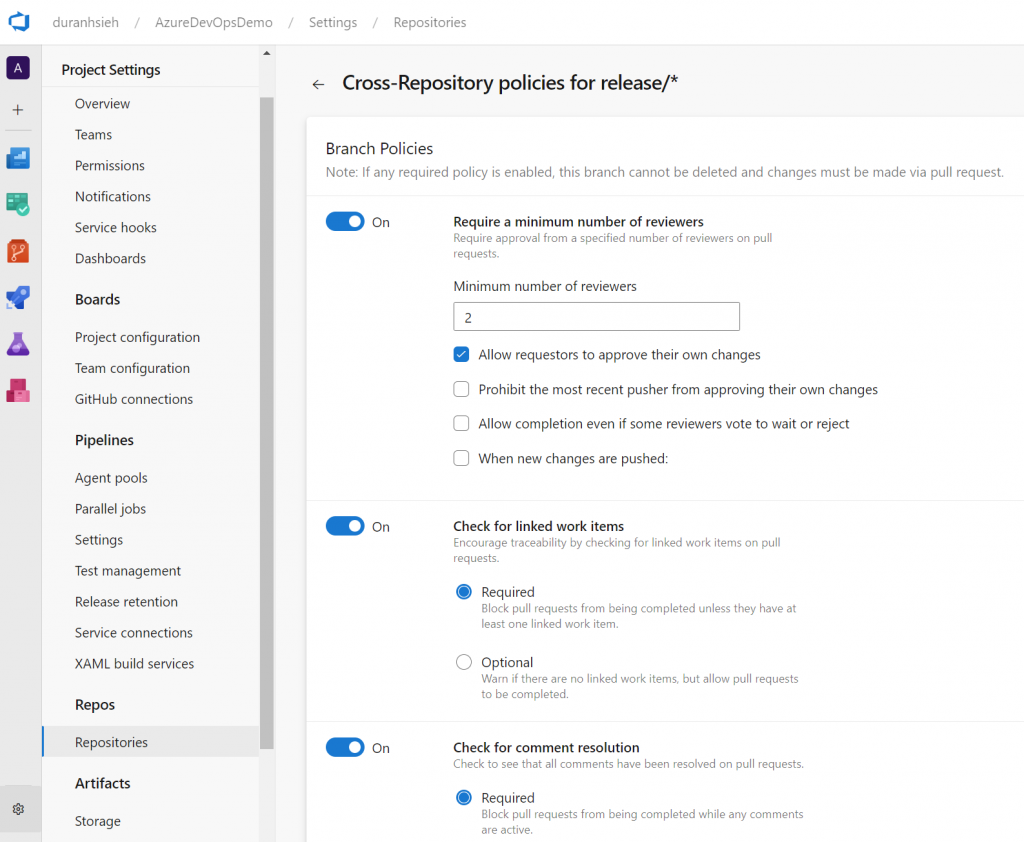Open the Test Plans flask icon
This screenshot has width=1024, height=842.
(18, 344)
